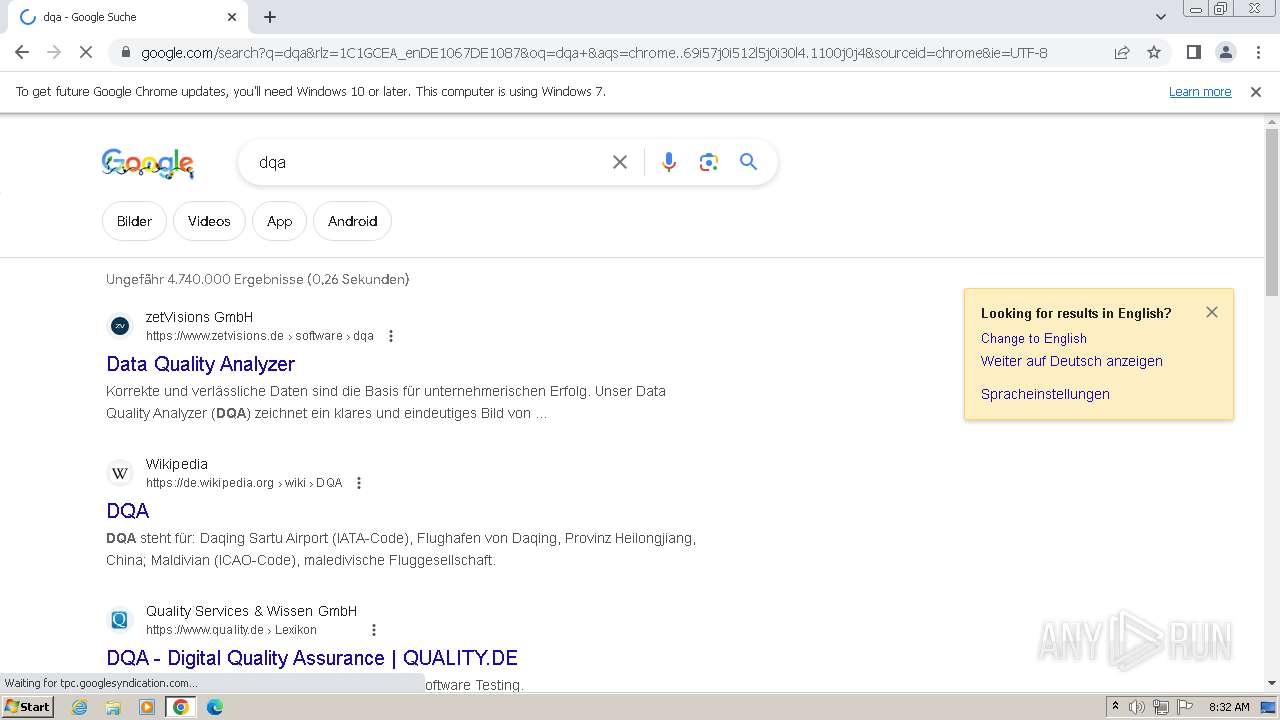Clear the search query
The image size is (1280, 720).
[620, 162]
